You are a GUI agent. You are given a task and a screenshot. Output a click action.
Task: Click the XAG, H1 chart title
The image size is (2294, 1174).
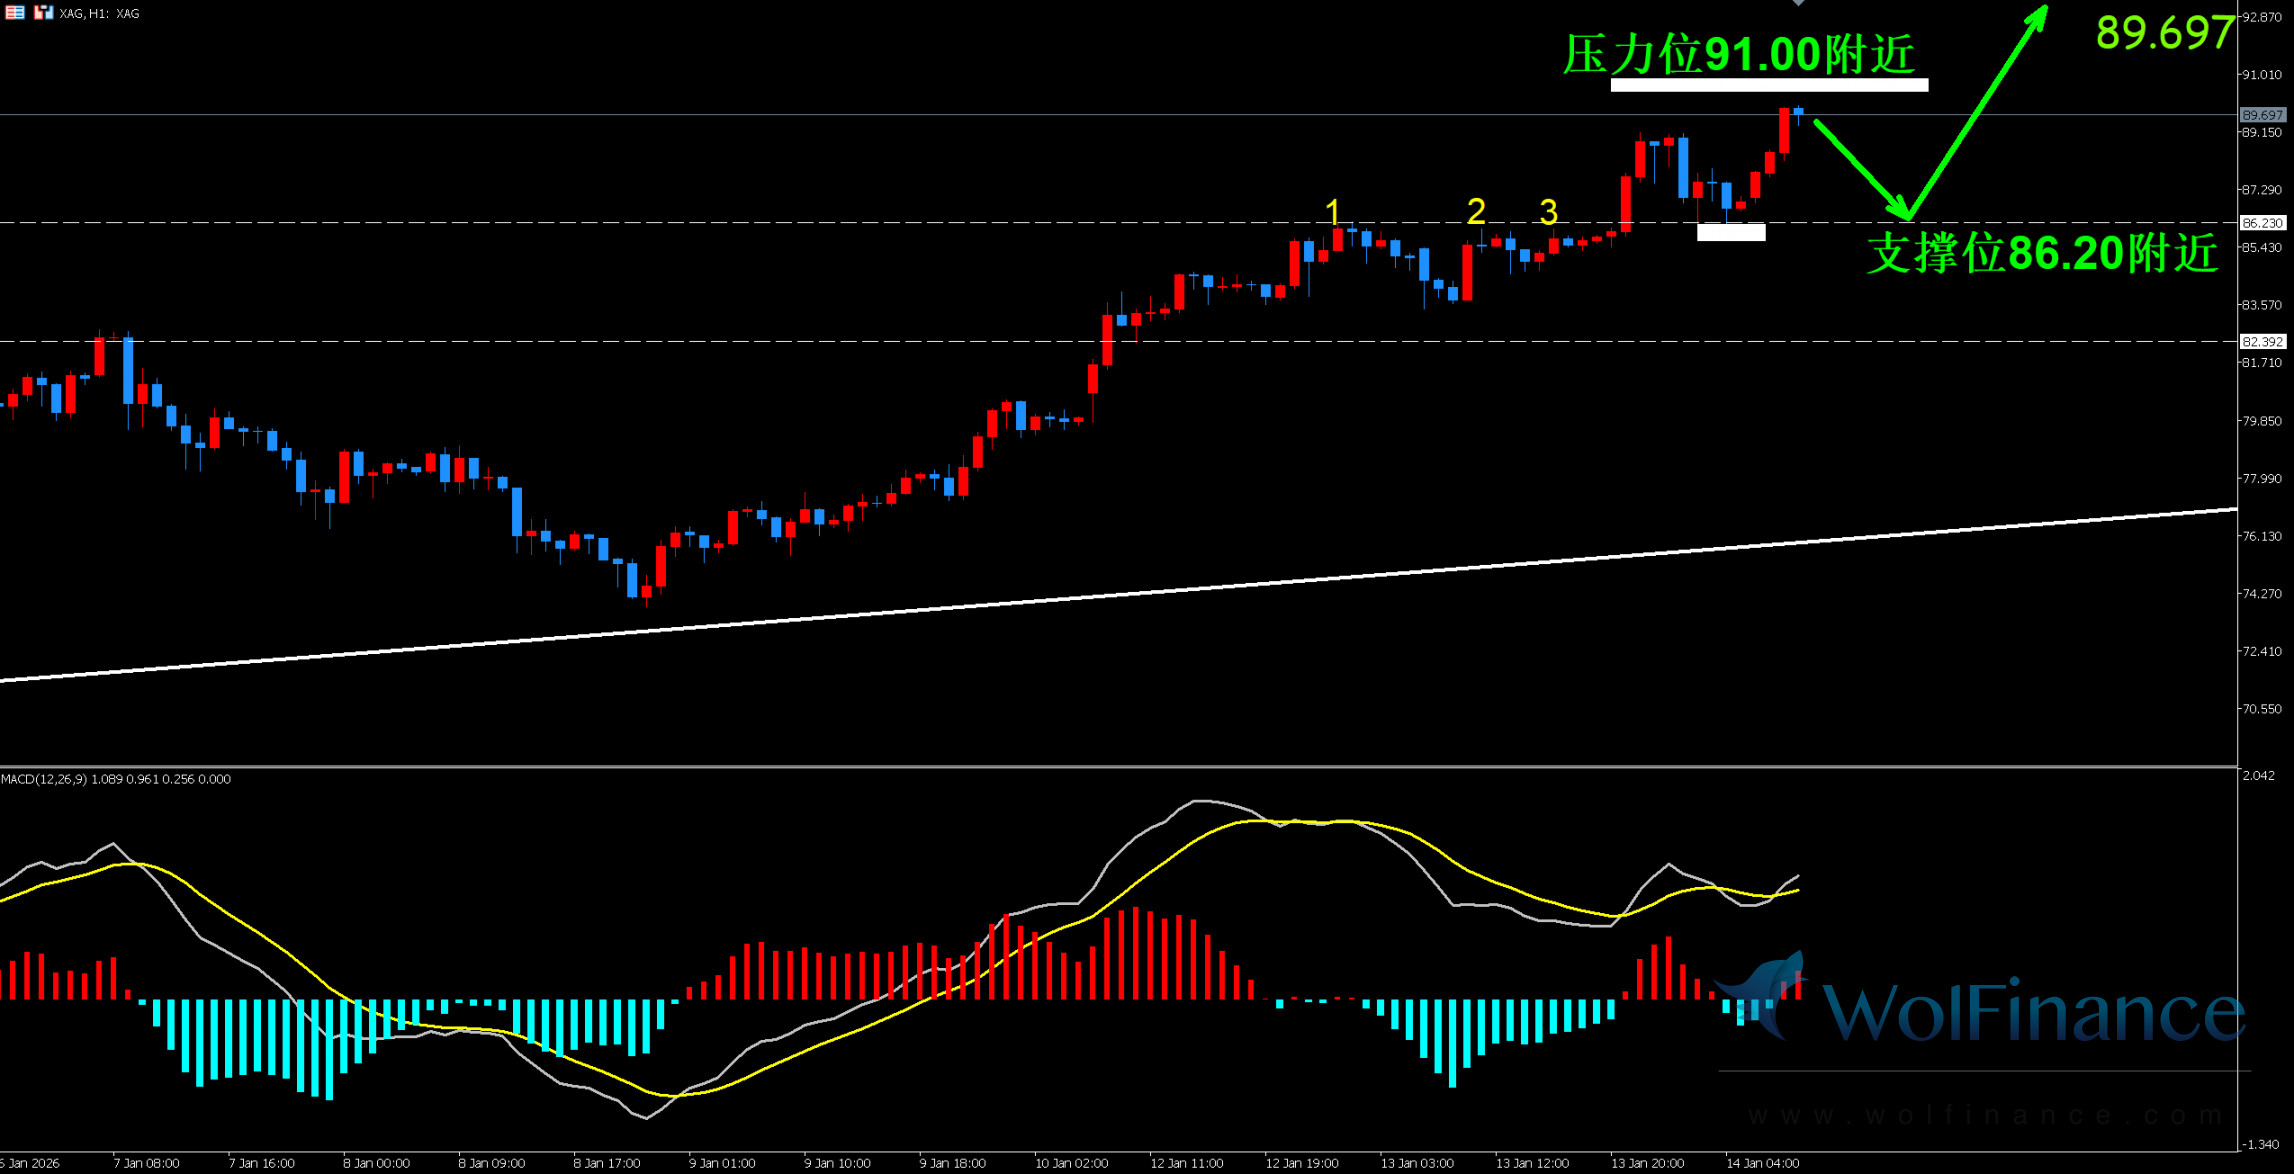tap(99, 13)
